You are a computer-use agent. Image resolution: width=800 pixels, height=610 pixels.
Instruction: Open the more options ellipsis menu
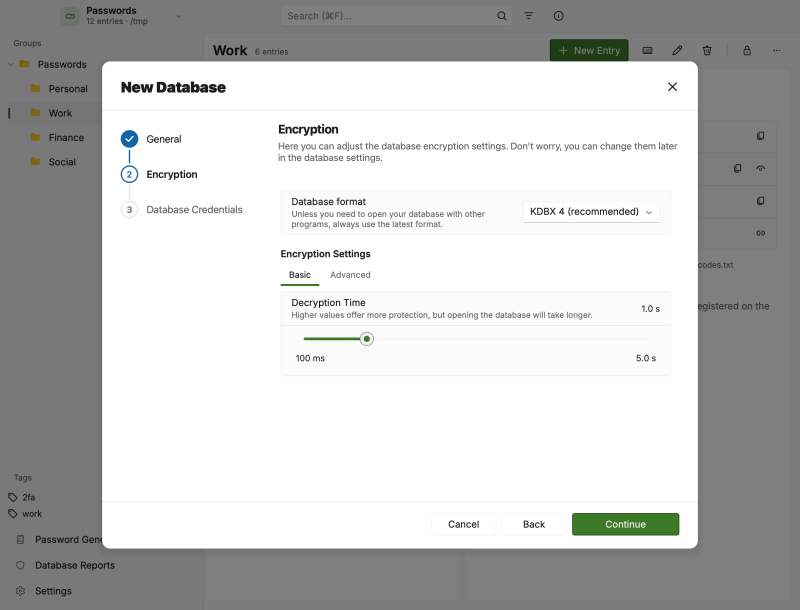click(777, 50)
